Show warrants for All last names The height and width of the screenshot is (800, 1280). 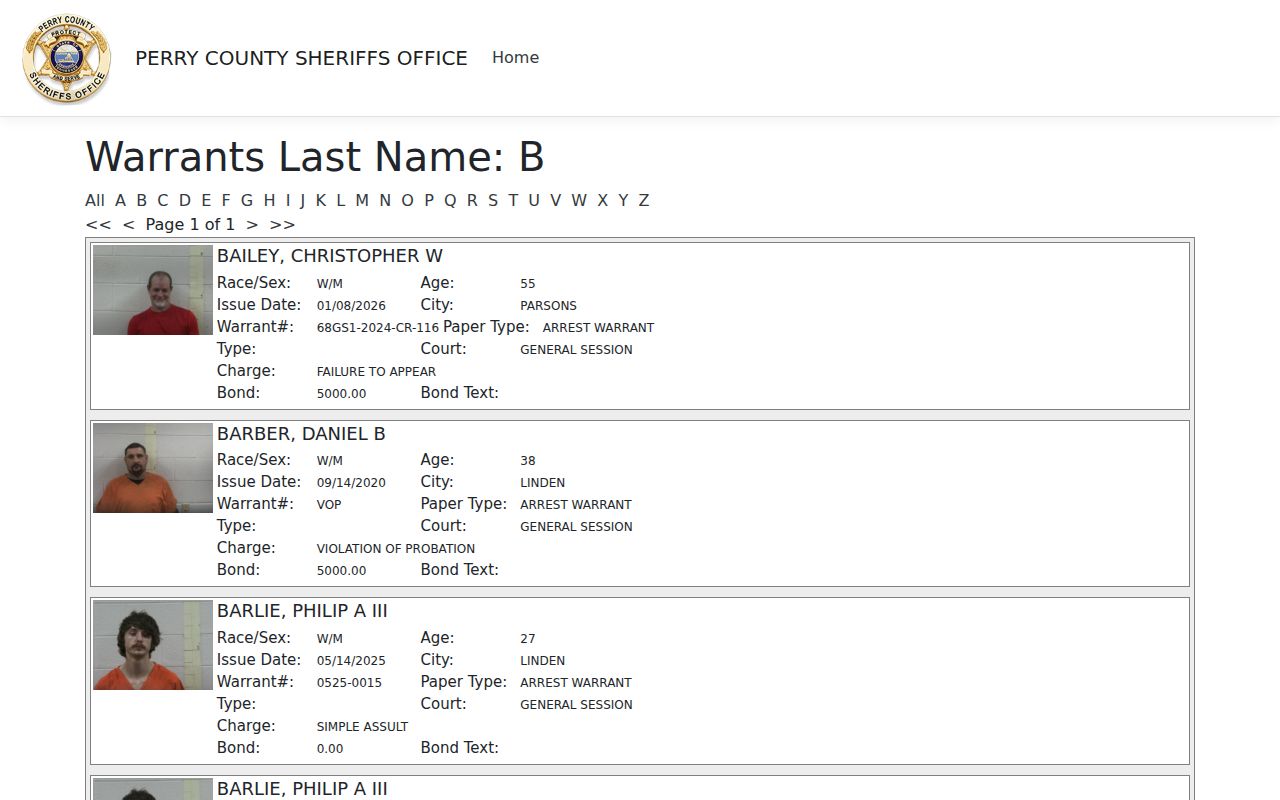pyautogui.click(x=95, y=200)
